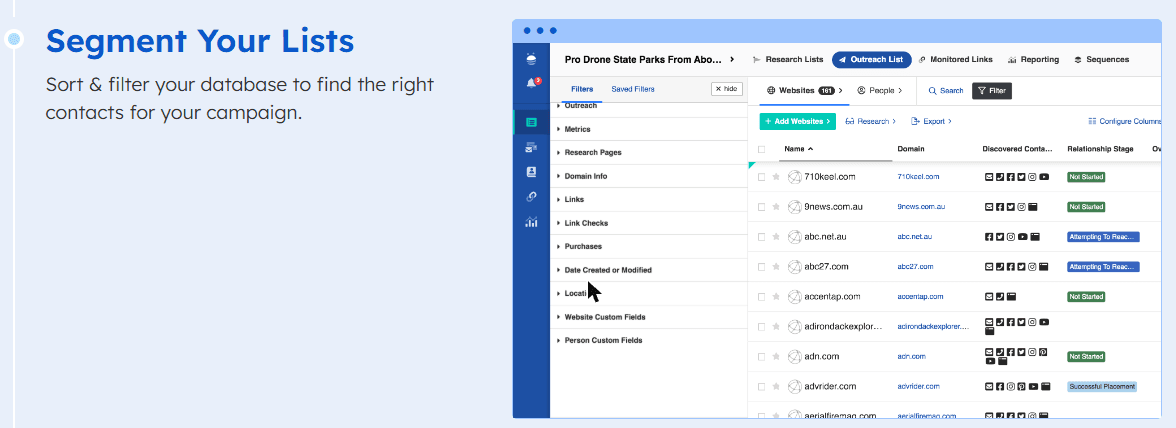The width and height of the screenshot is (1176, 428).
Task: Star the abc27.com row
Action: click(x=776, y=267)
